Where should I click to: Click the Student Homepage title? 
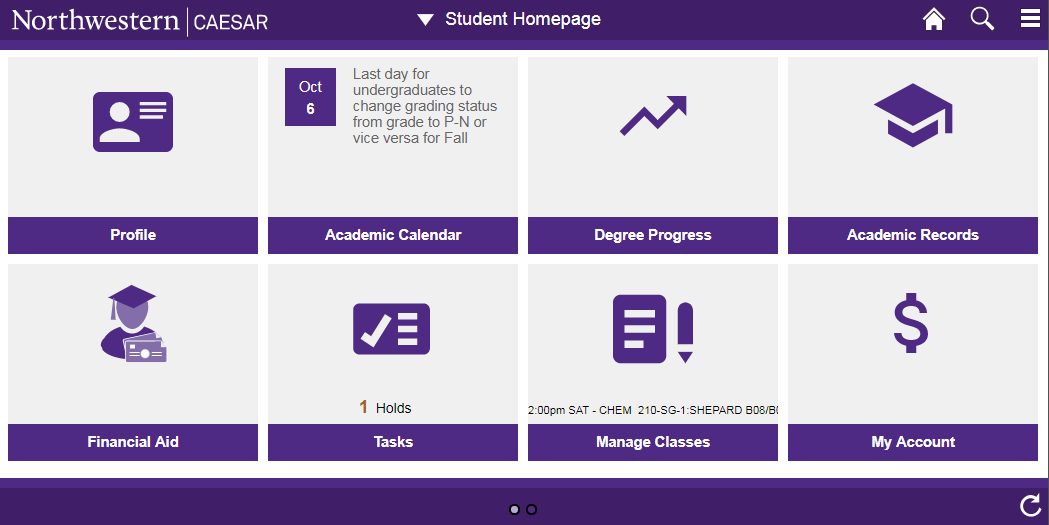[523, 19]
